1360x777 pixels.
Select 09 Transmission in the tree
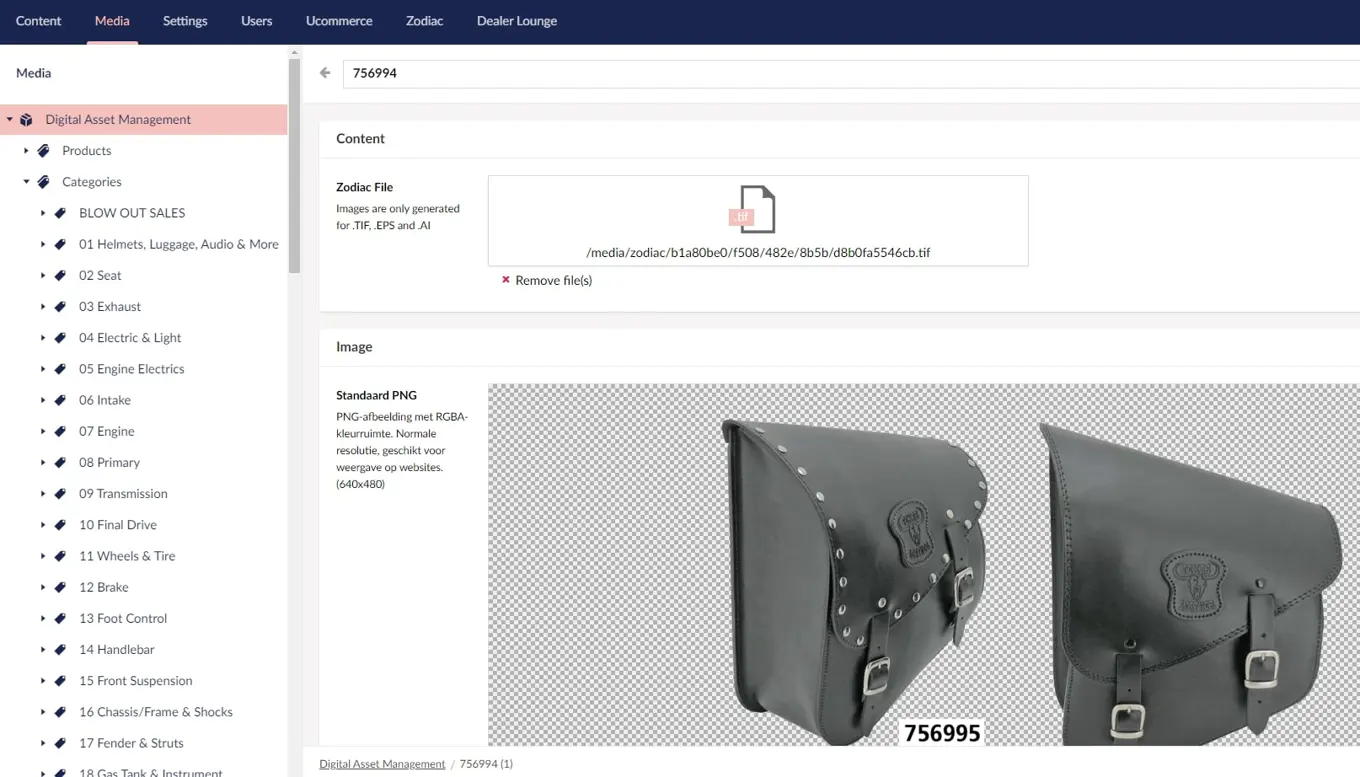(x=123, y=494)
